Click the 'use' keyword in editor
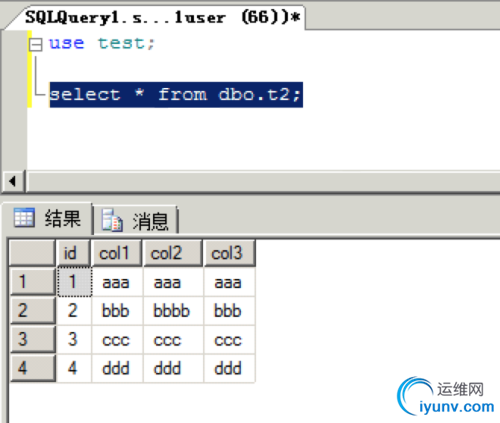 point(67,43)
